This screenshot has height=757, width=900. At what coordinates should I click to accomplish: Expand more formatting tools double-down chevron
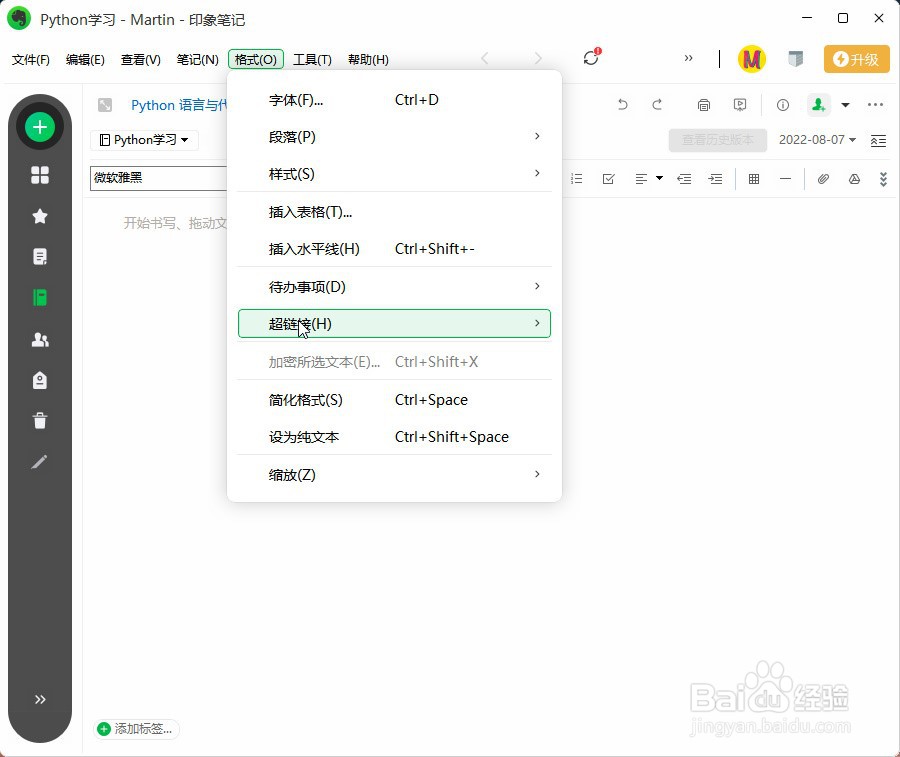(x=883, y=179)
